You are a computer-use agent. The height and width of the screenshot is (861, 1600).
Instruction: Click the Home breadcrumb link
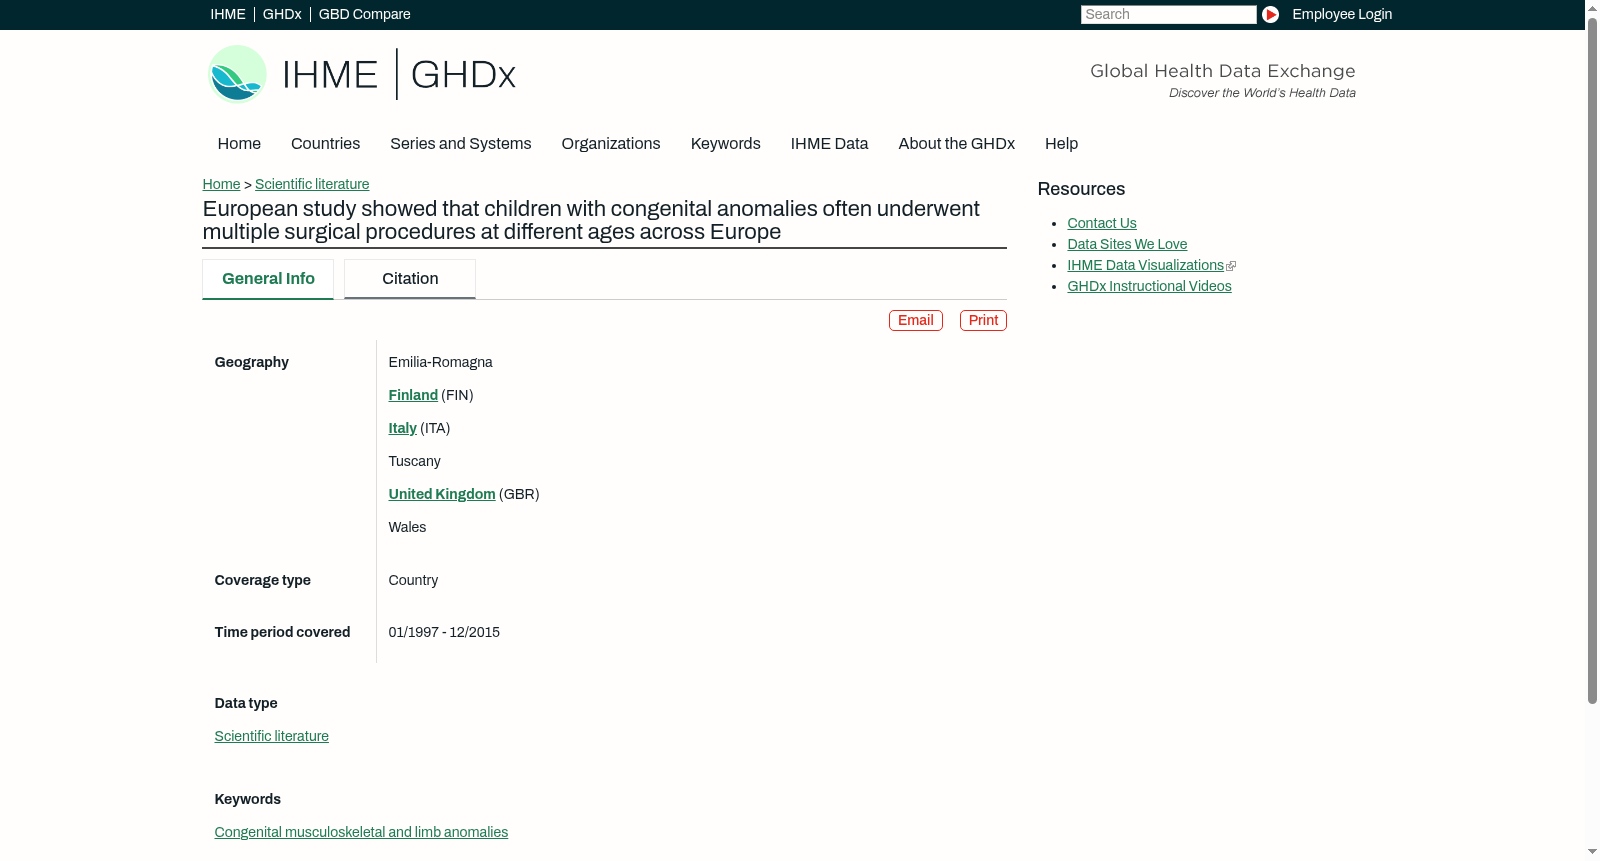pos(221,184)
